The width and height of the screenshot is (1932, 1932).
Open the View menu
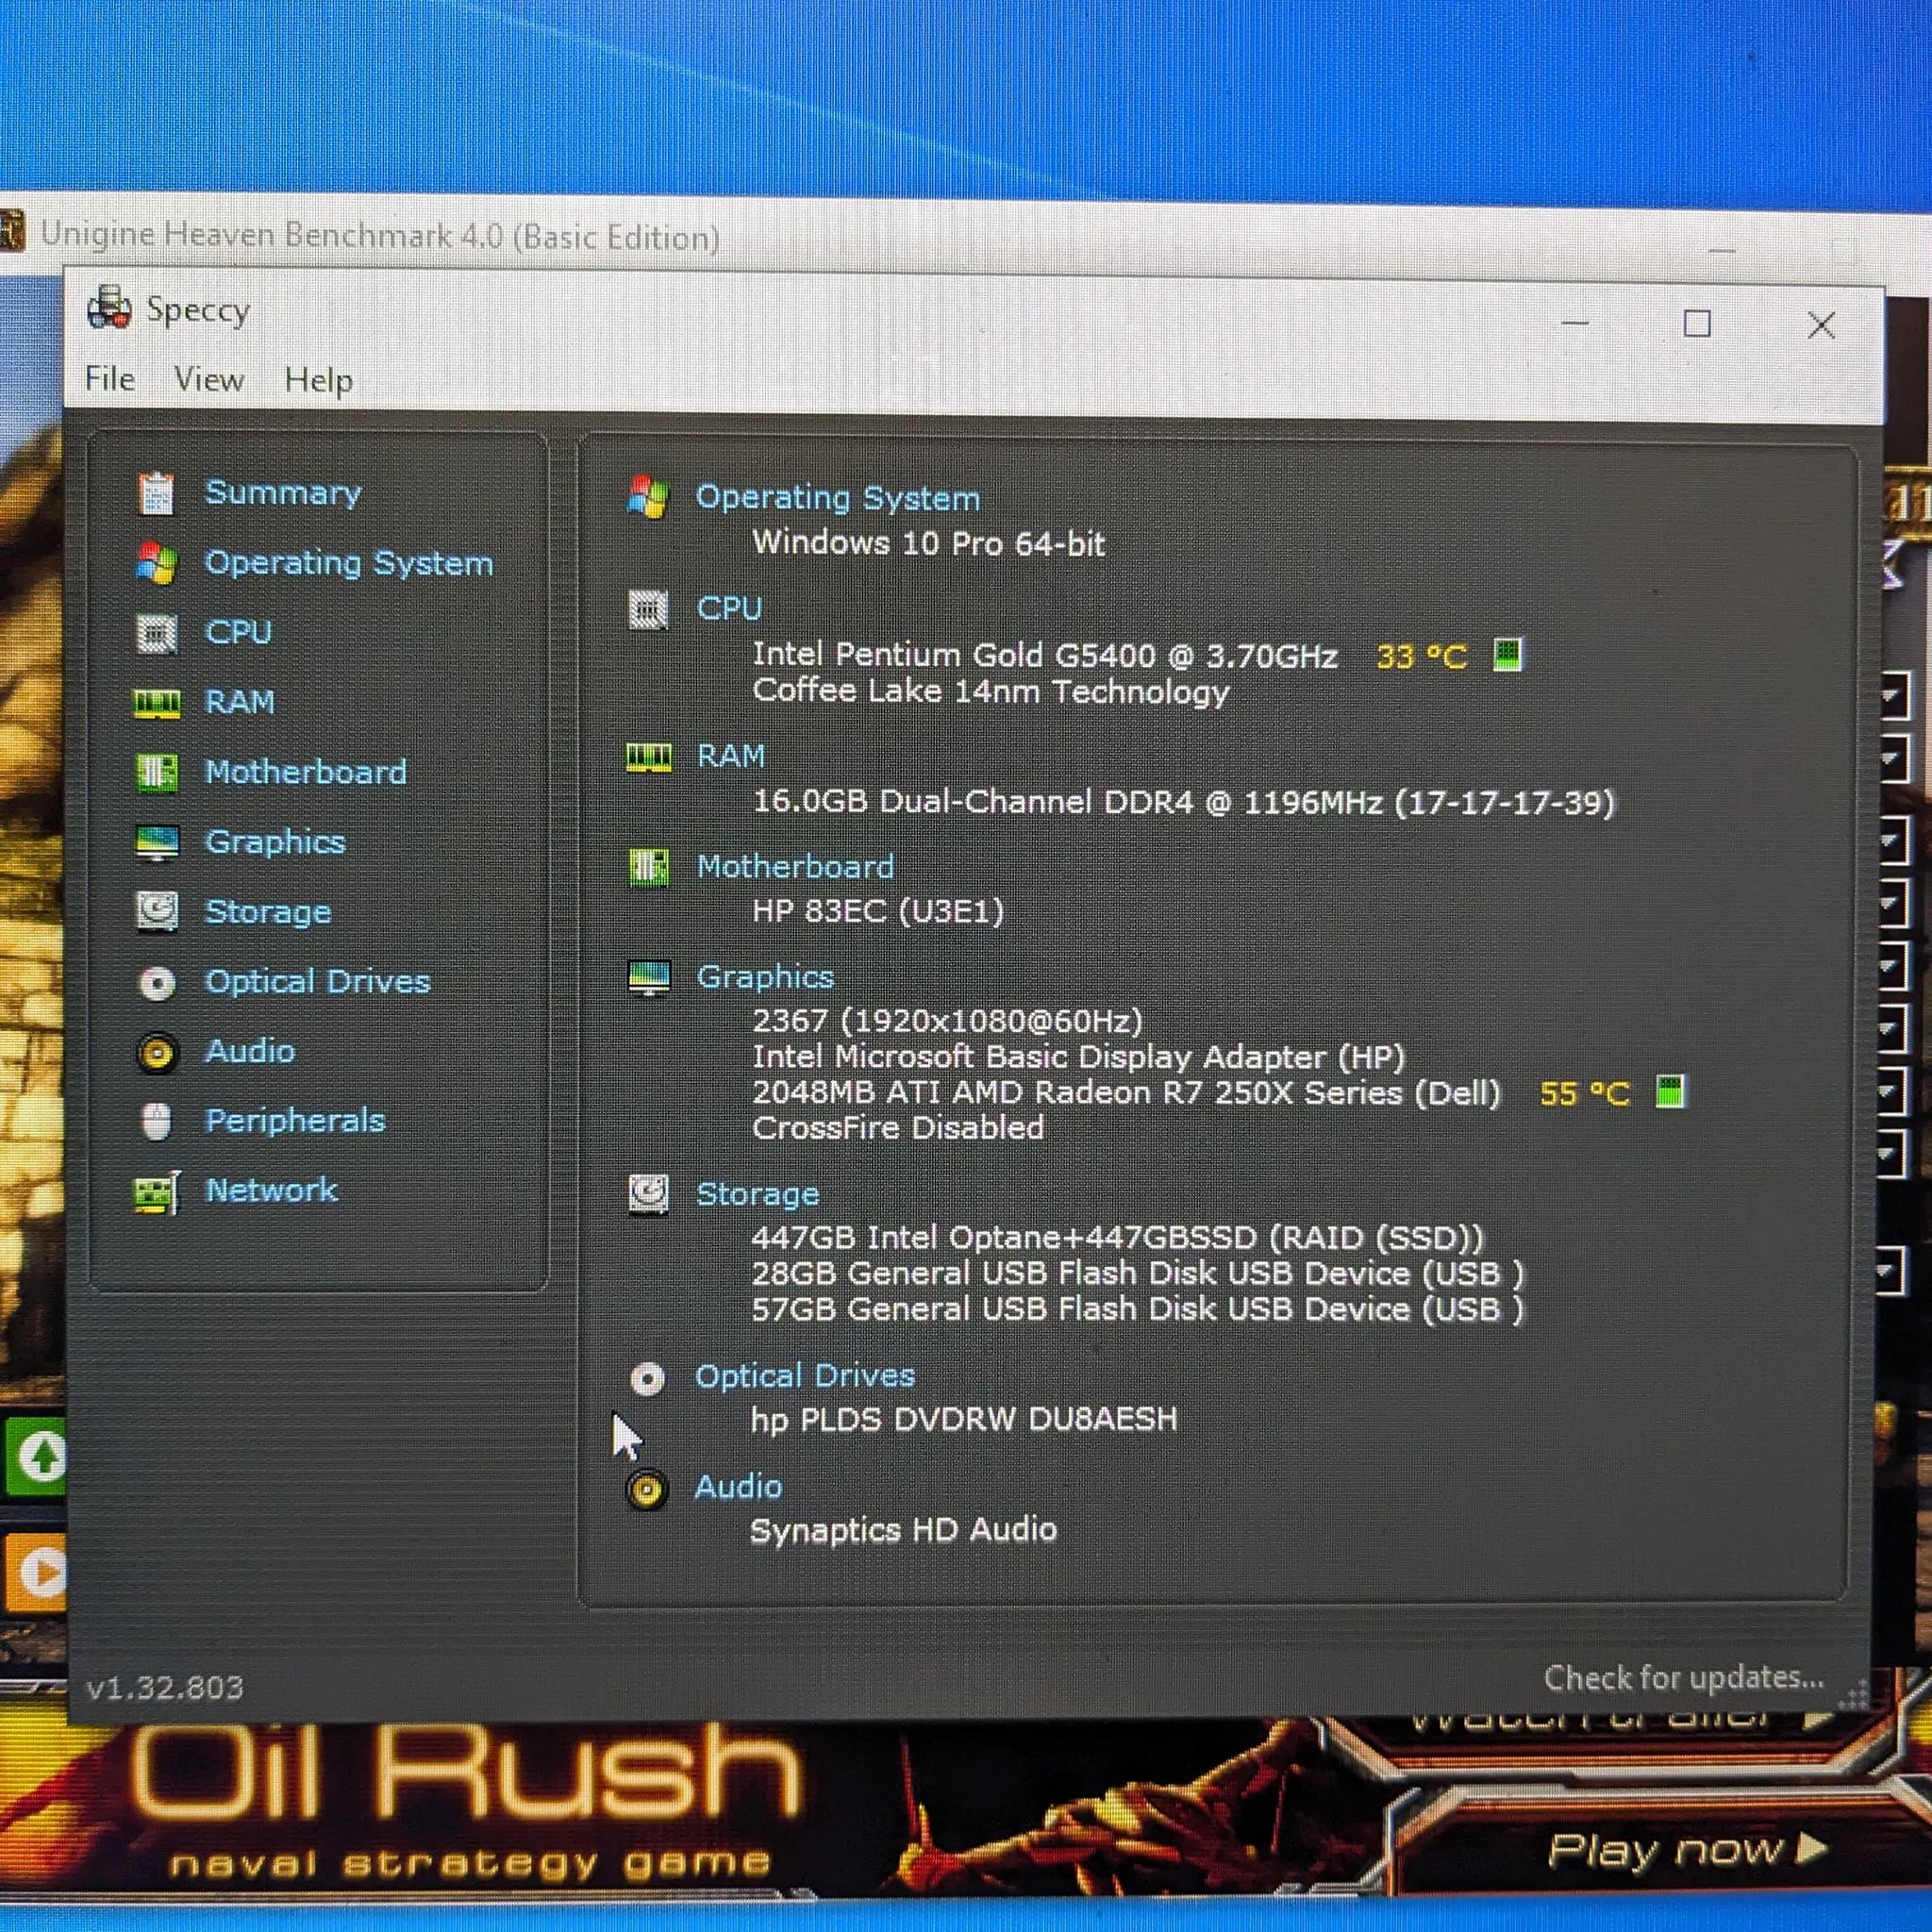(x=209, y=380)
